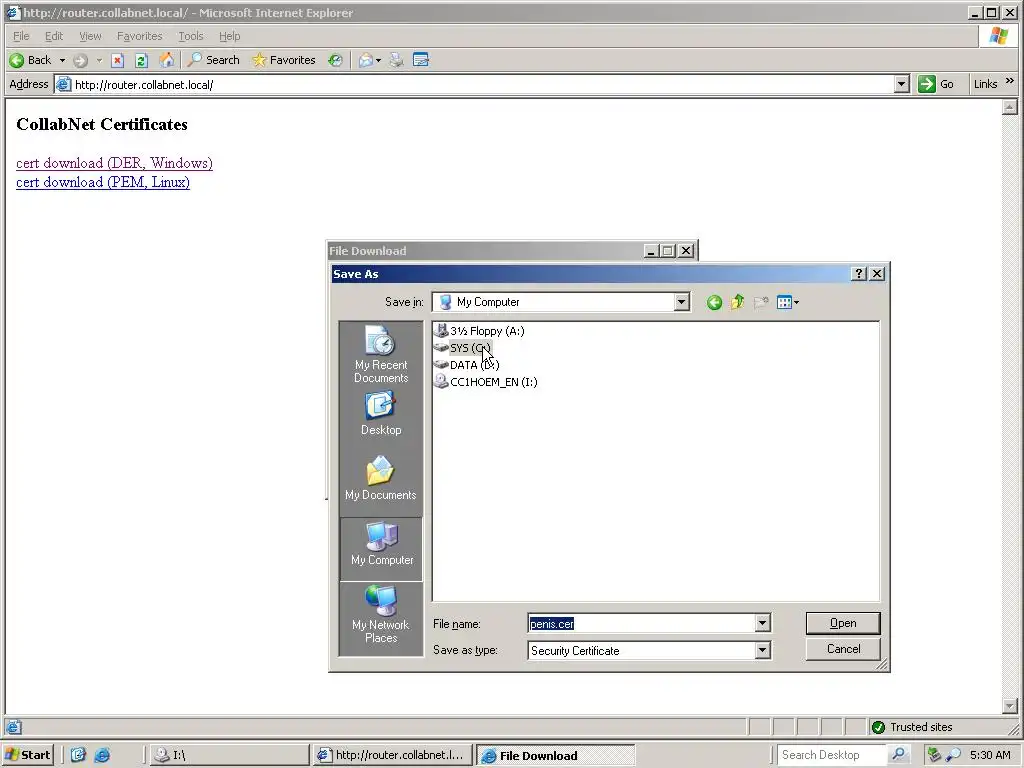The height and width of the screenshot is (768, 1024).
Task: Select the CC1HOEM_EN (I:) drive
Action: (486, 382)
